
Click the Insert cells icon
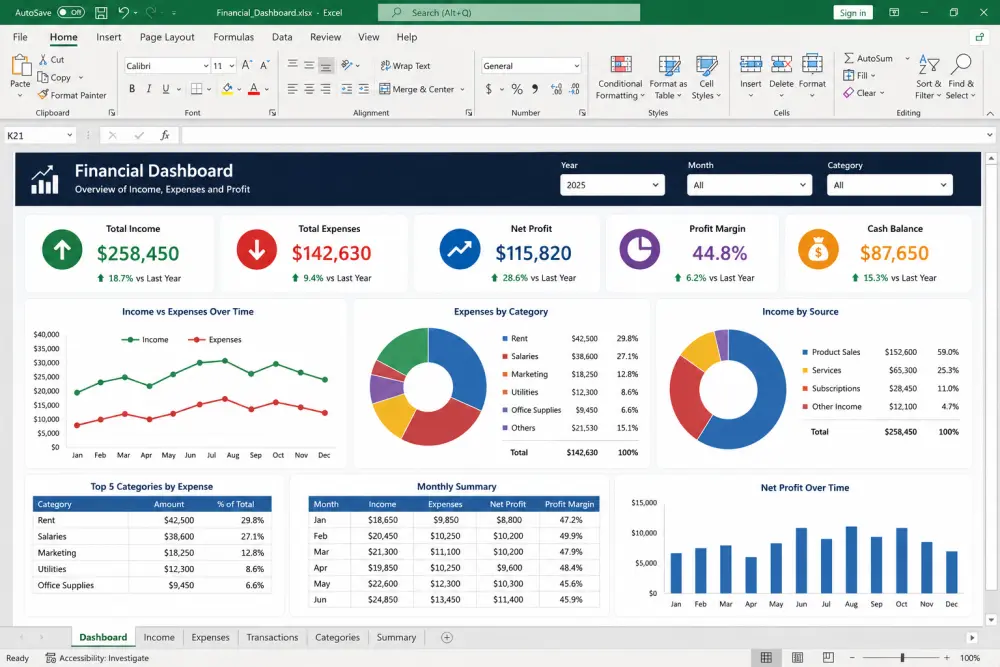click(751, 64)
